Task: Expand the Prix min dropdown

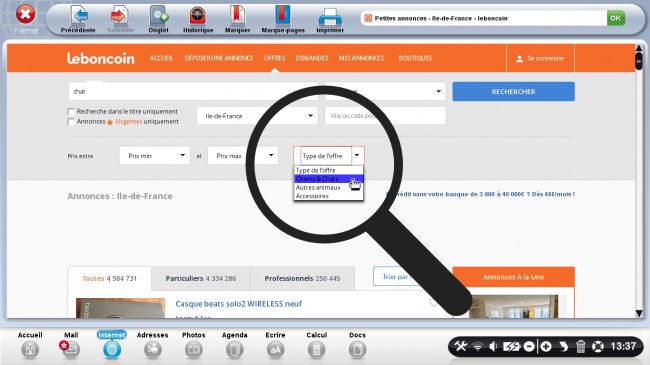Action: click(155, 156)
